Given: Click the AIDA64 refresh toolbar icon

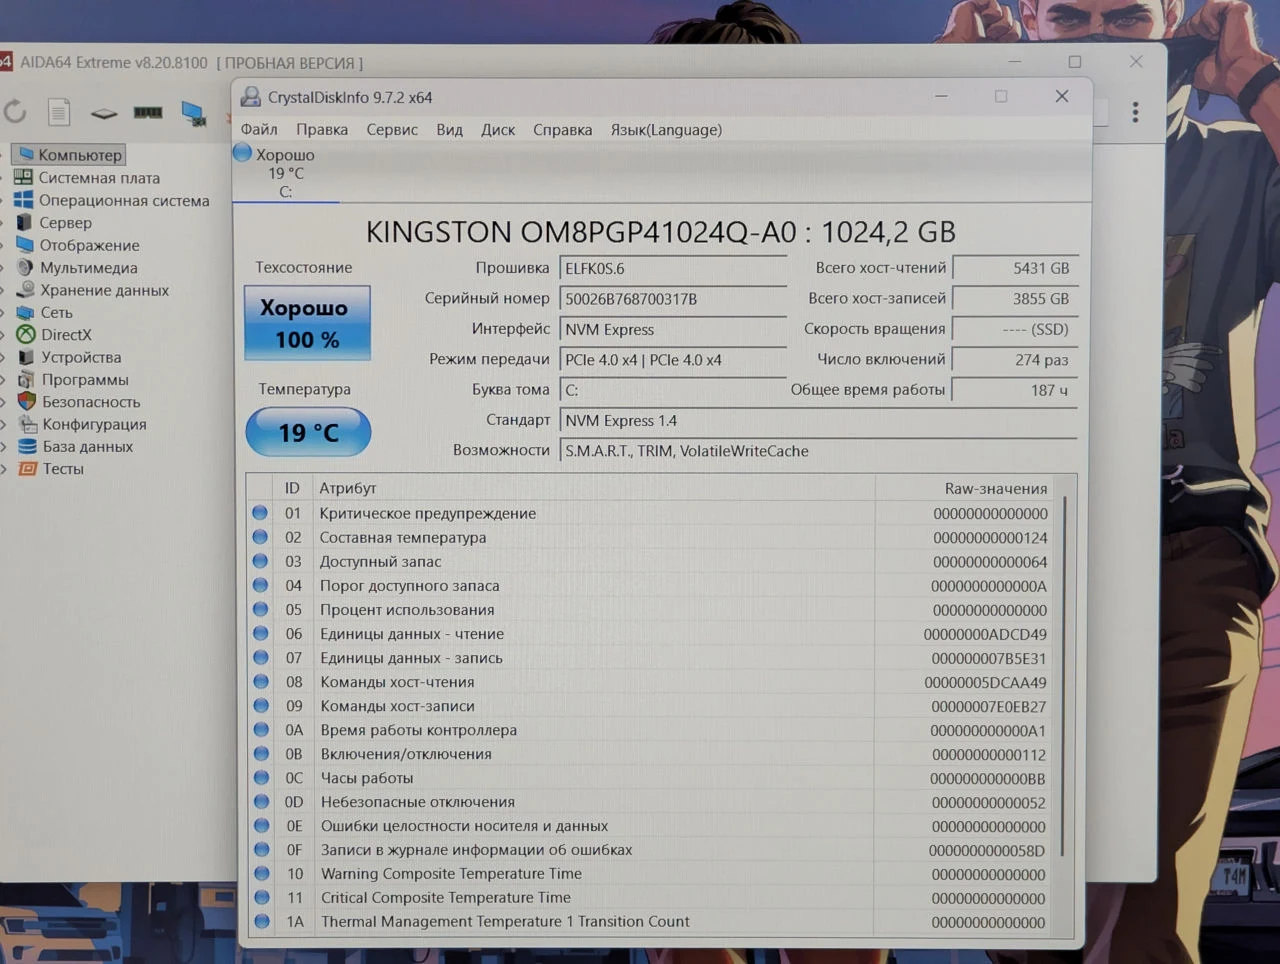Looking at the screenshot, I should (15, 111).
